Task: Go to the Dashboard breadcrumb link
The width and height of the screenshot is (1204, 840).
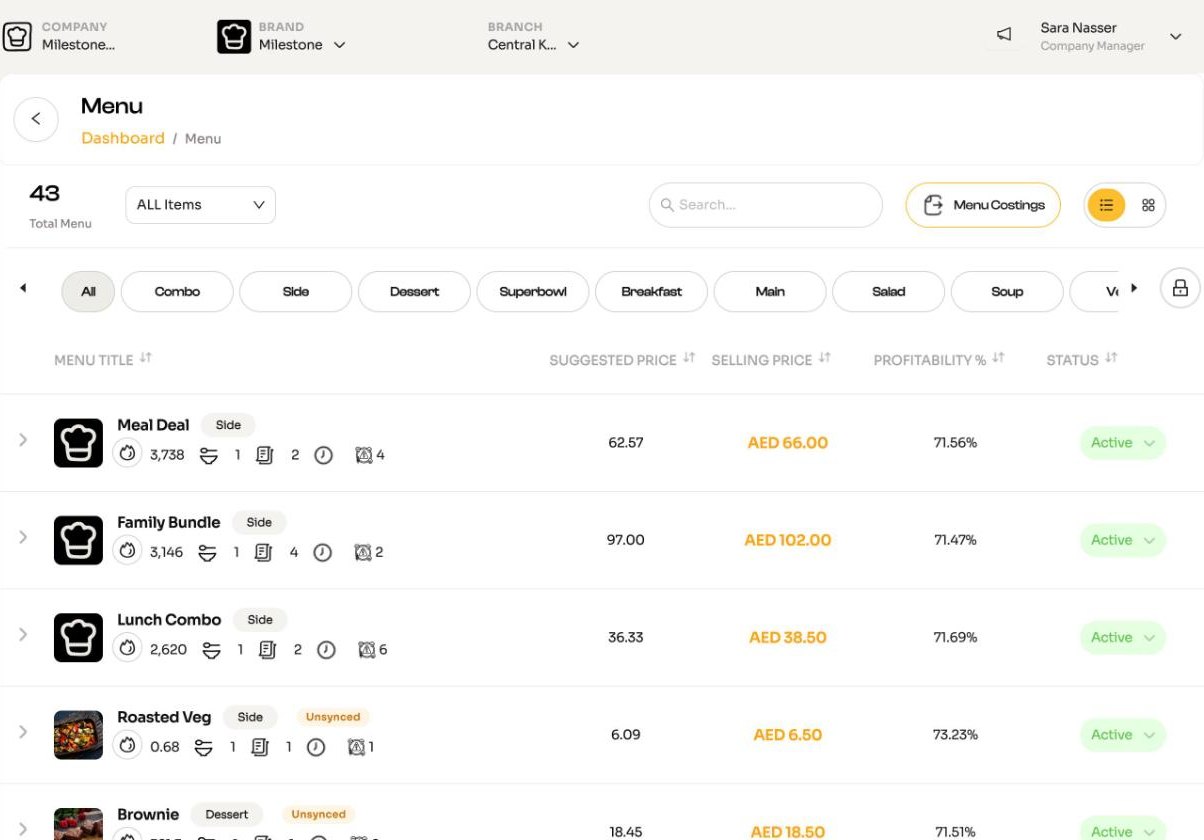Action: point(123,138)
